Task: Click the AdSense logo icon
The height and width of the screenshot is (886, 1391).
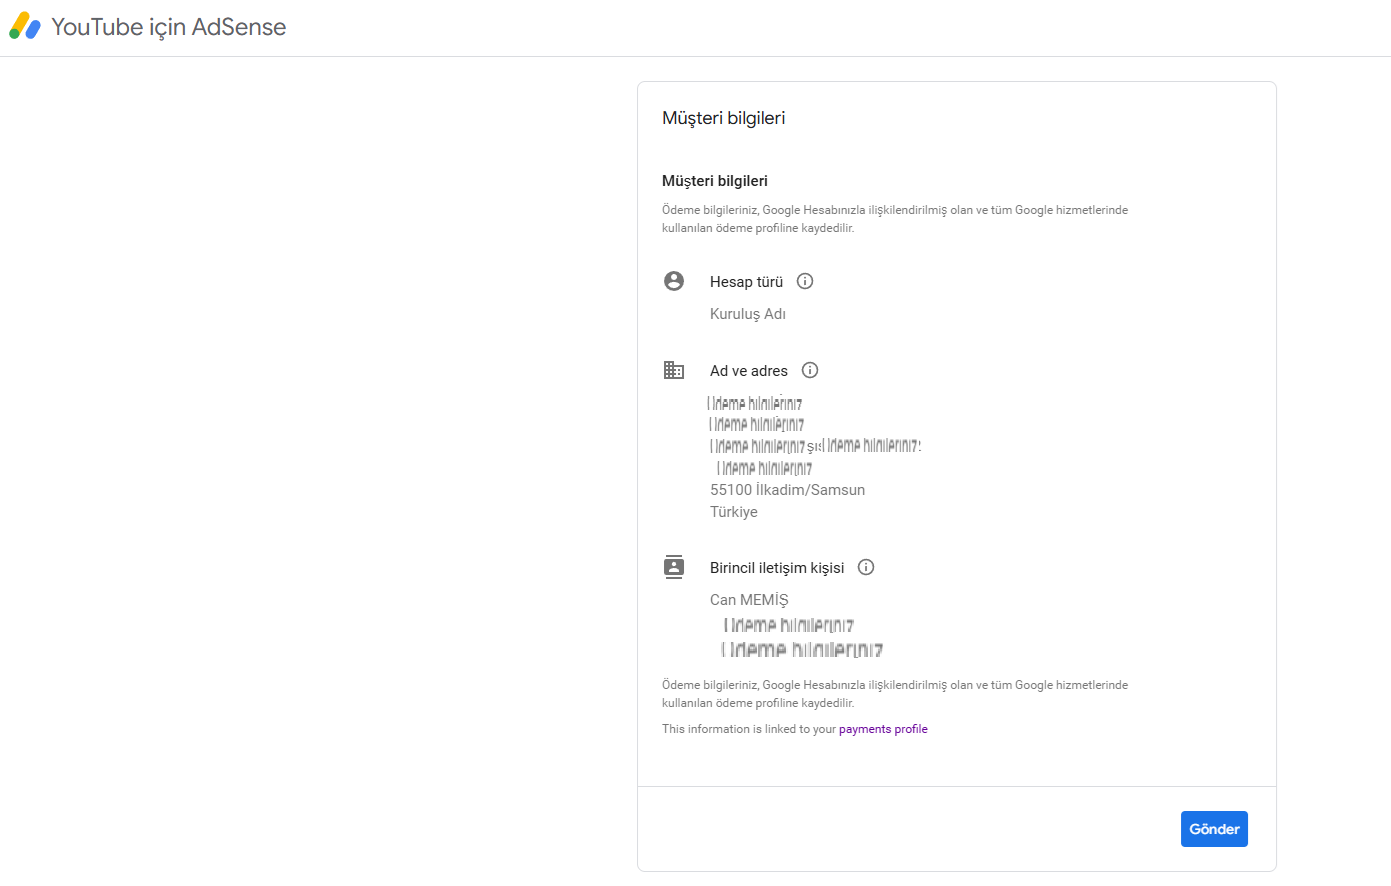Action: pyautogui.click(x=25, y=27)
